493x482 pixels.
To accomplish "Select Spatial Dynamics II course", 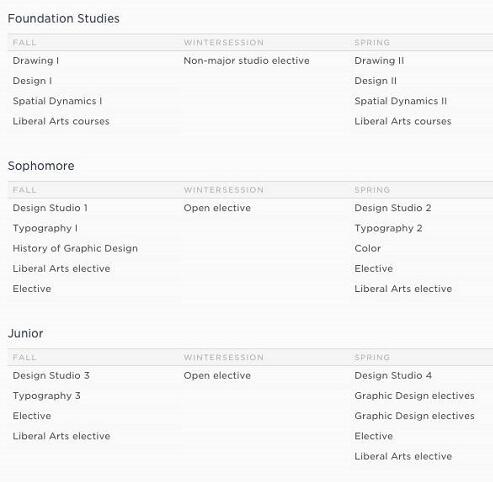I will [x=400, y=101].
